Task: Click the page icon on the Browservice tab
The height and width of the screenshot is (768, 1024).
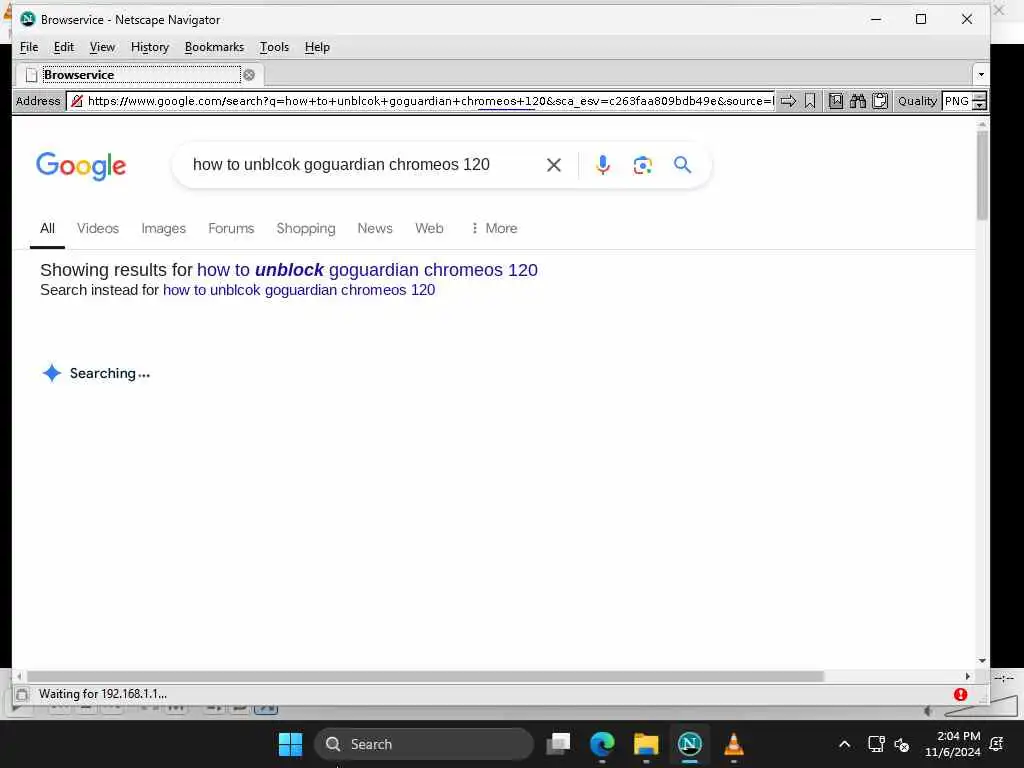Action: click(31, 74)
